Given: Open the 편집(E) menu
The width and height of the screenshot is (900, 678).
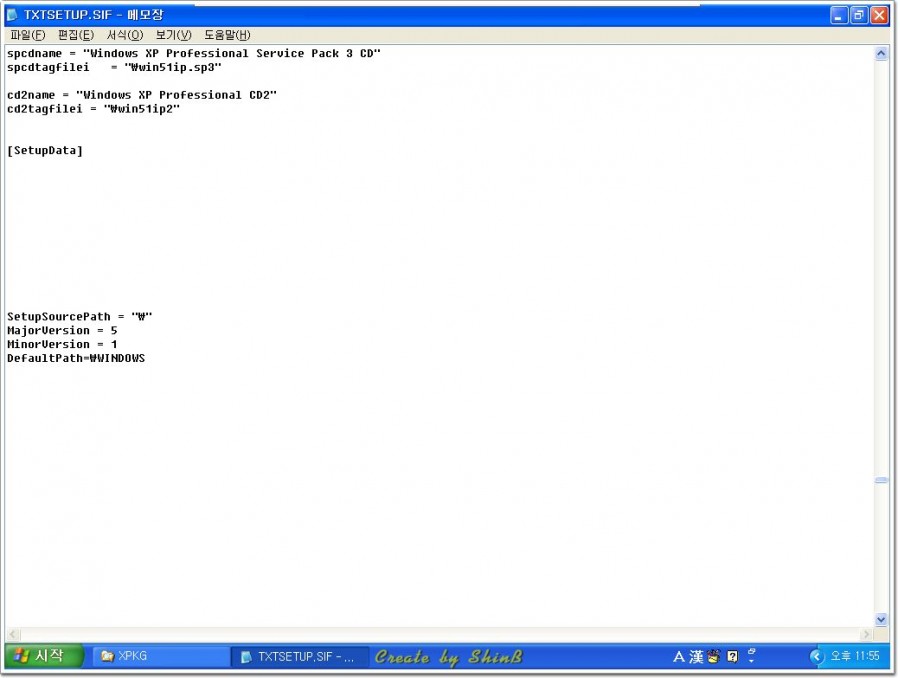Looking at the screenshot, I should pyautogui.click(x=76, y=35).
